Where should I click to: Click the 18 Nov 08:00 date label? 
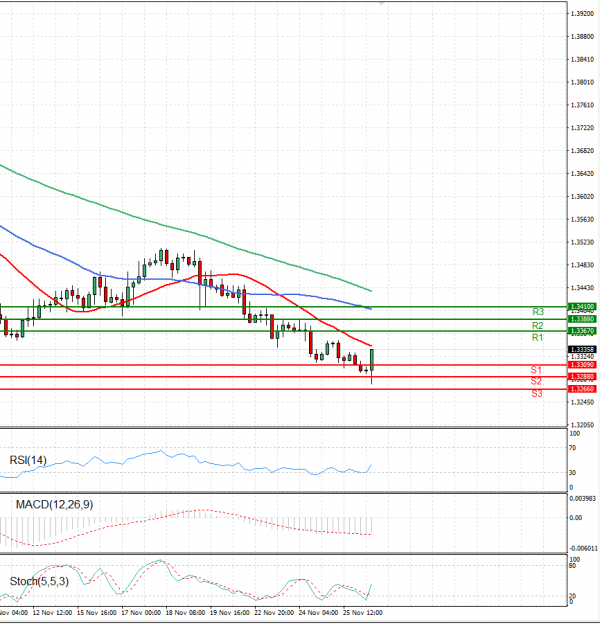185,613
